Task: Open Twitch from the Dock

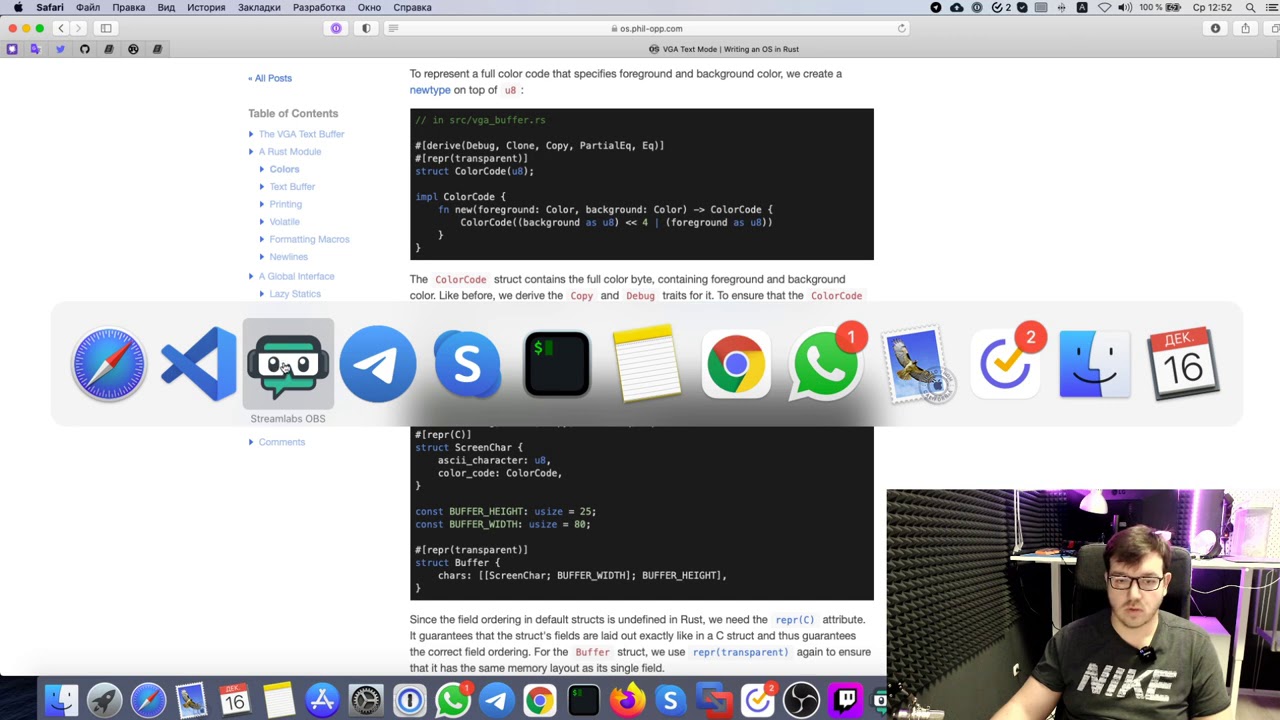Action: click(845, 700)
